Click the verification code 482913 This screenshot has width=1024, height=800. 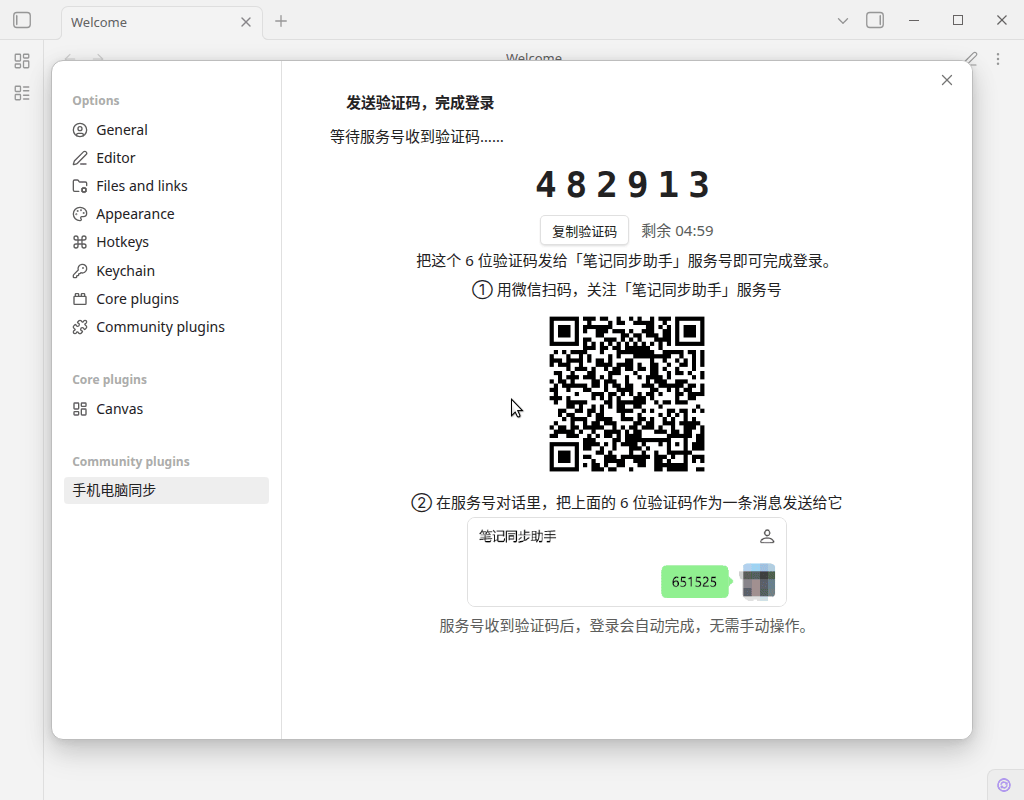[x=623, y=185]
